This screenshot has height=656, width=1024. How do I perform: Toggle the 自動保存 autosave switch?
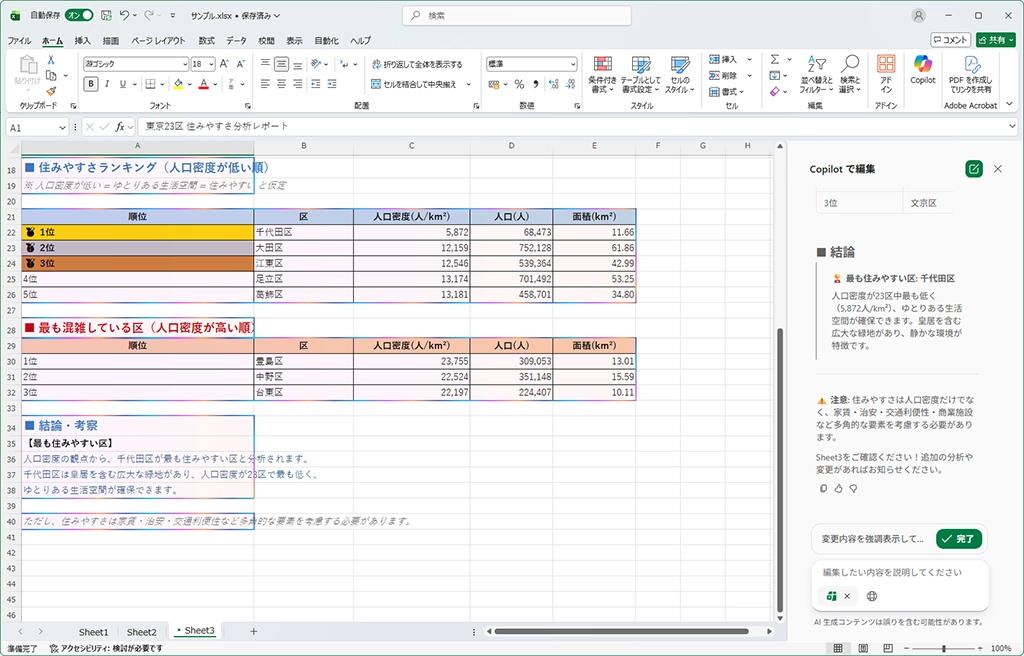[79, 16]
